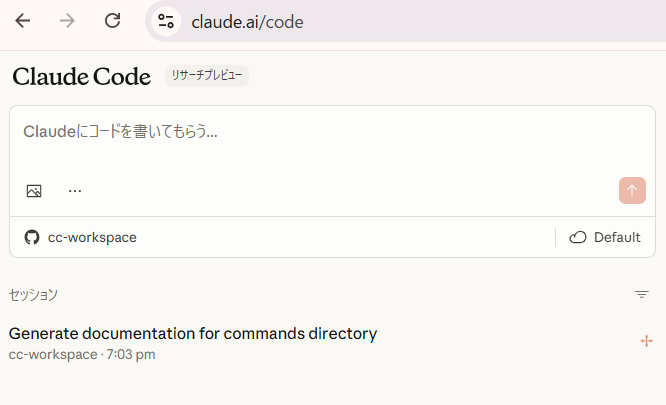Click the browser forward arrow

click(x=67, y=21)
